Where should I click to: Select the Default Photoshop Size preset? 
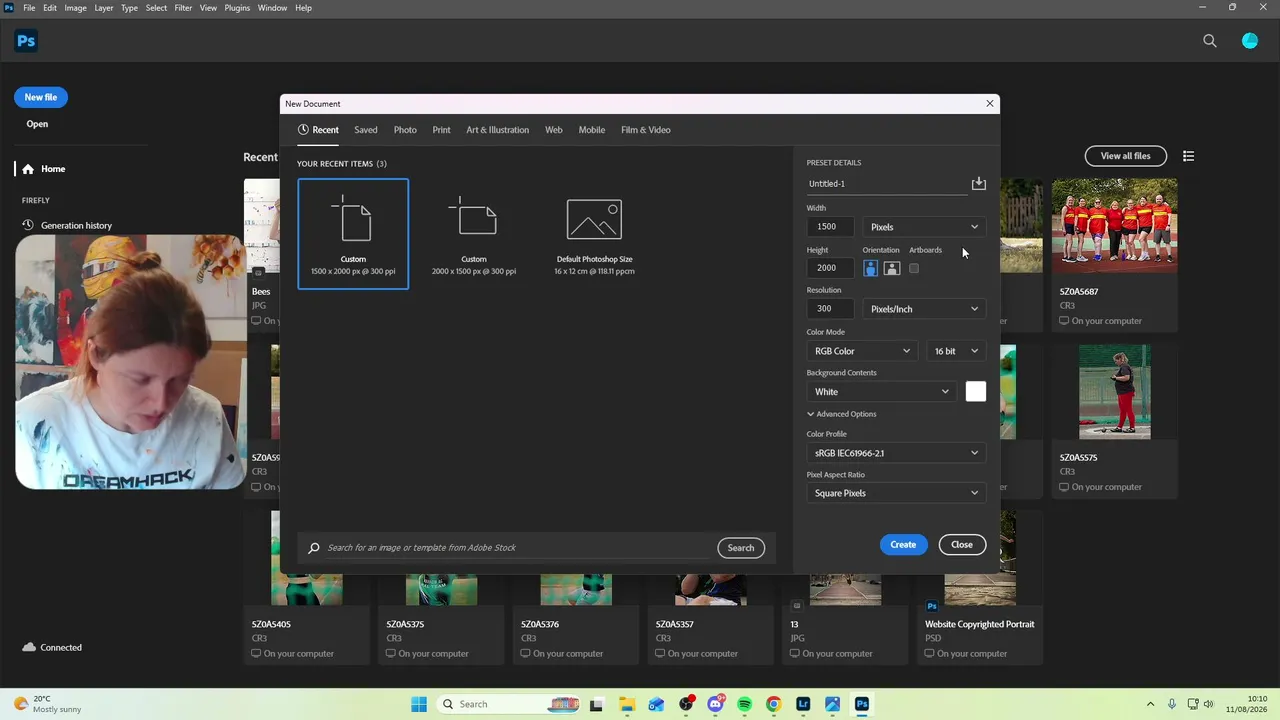594,234
